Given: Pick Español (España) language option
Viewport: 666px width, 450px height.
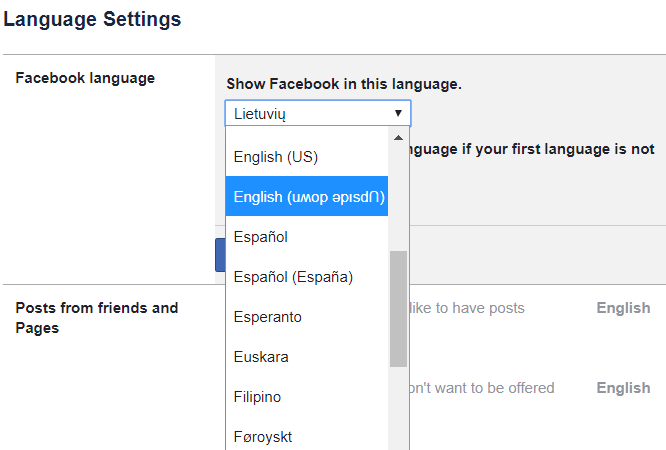Looking at the screenshot, I should coord(307,277).
